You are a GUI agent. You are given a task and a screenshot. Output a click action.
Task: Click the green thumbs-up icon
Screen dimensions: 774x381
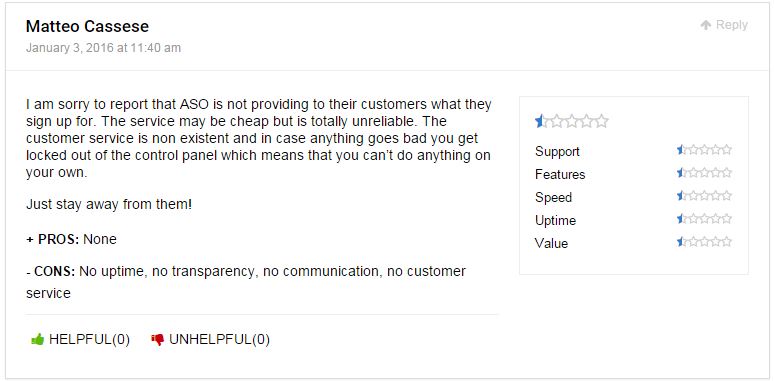click(x=38, y=340)
